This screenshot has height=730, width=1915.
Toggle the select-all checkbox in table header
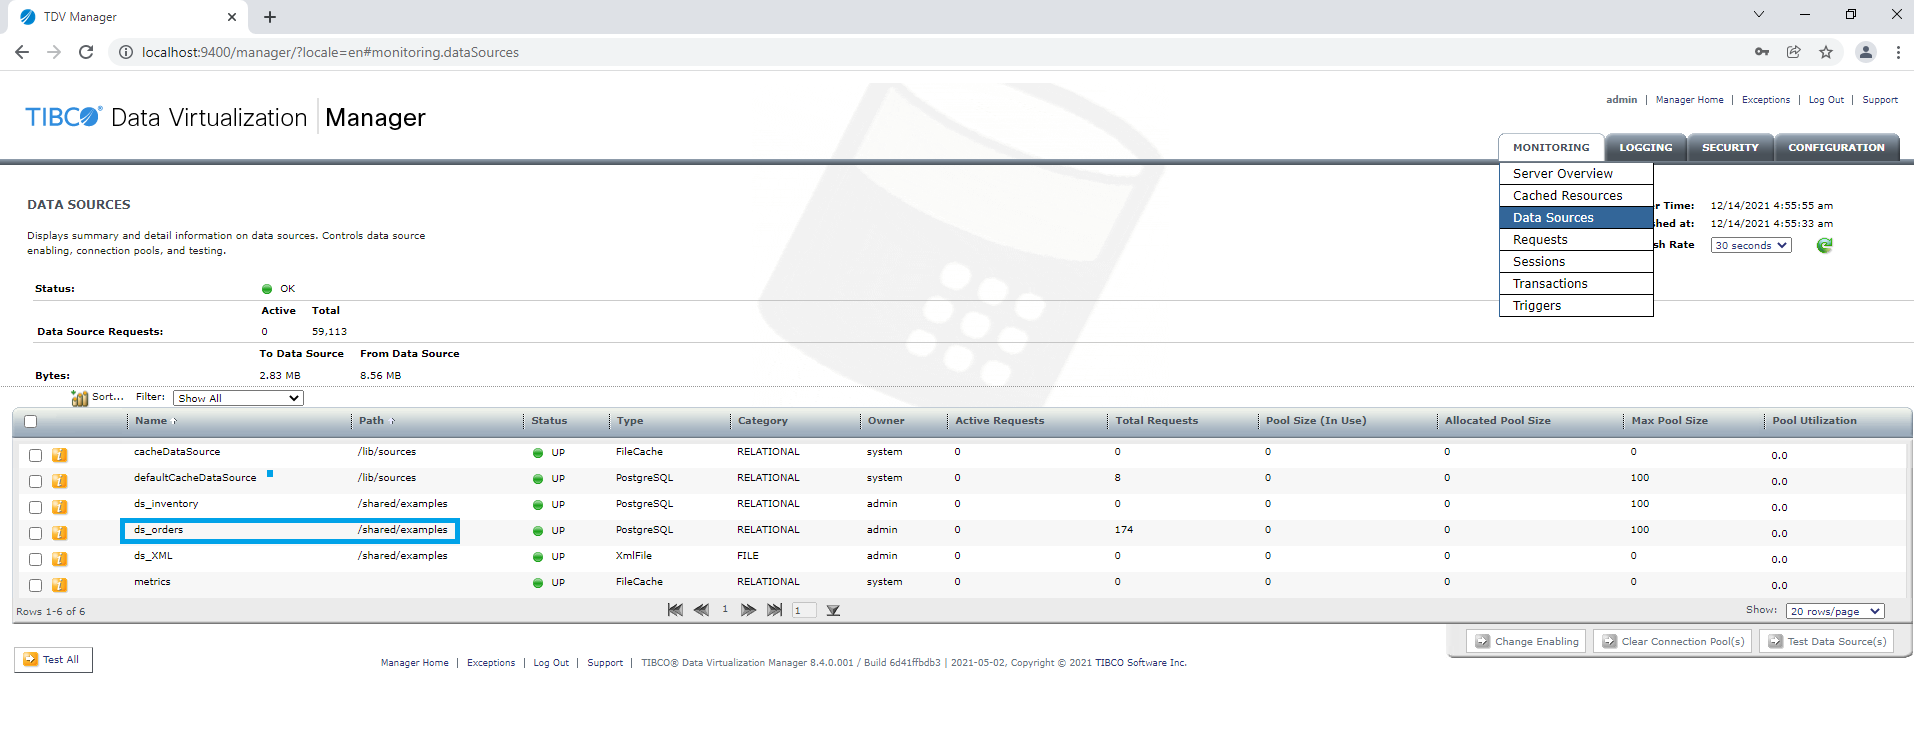[x=30, y=421]
